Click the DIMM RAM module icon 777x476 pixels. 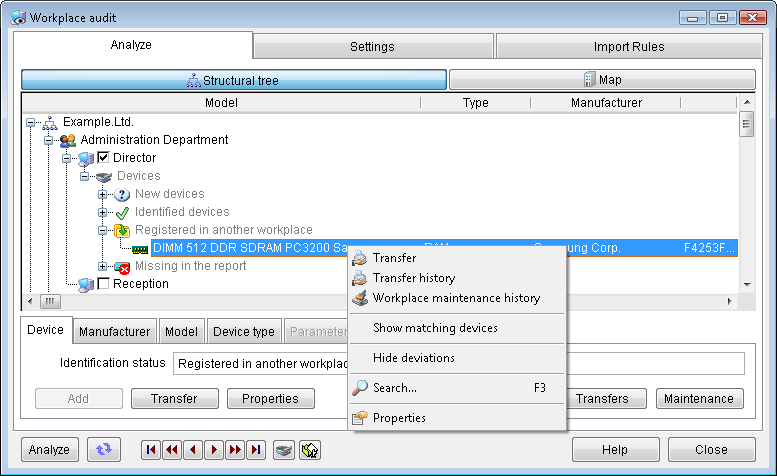(140, 249)
